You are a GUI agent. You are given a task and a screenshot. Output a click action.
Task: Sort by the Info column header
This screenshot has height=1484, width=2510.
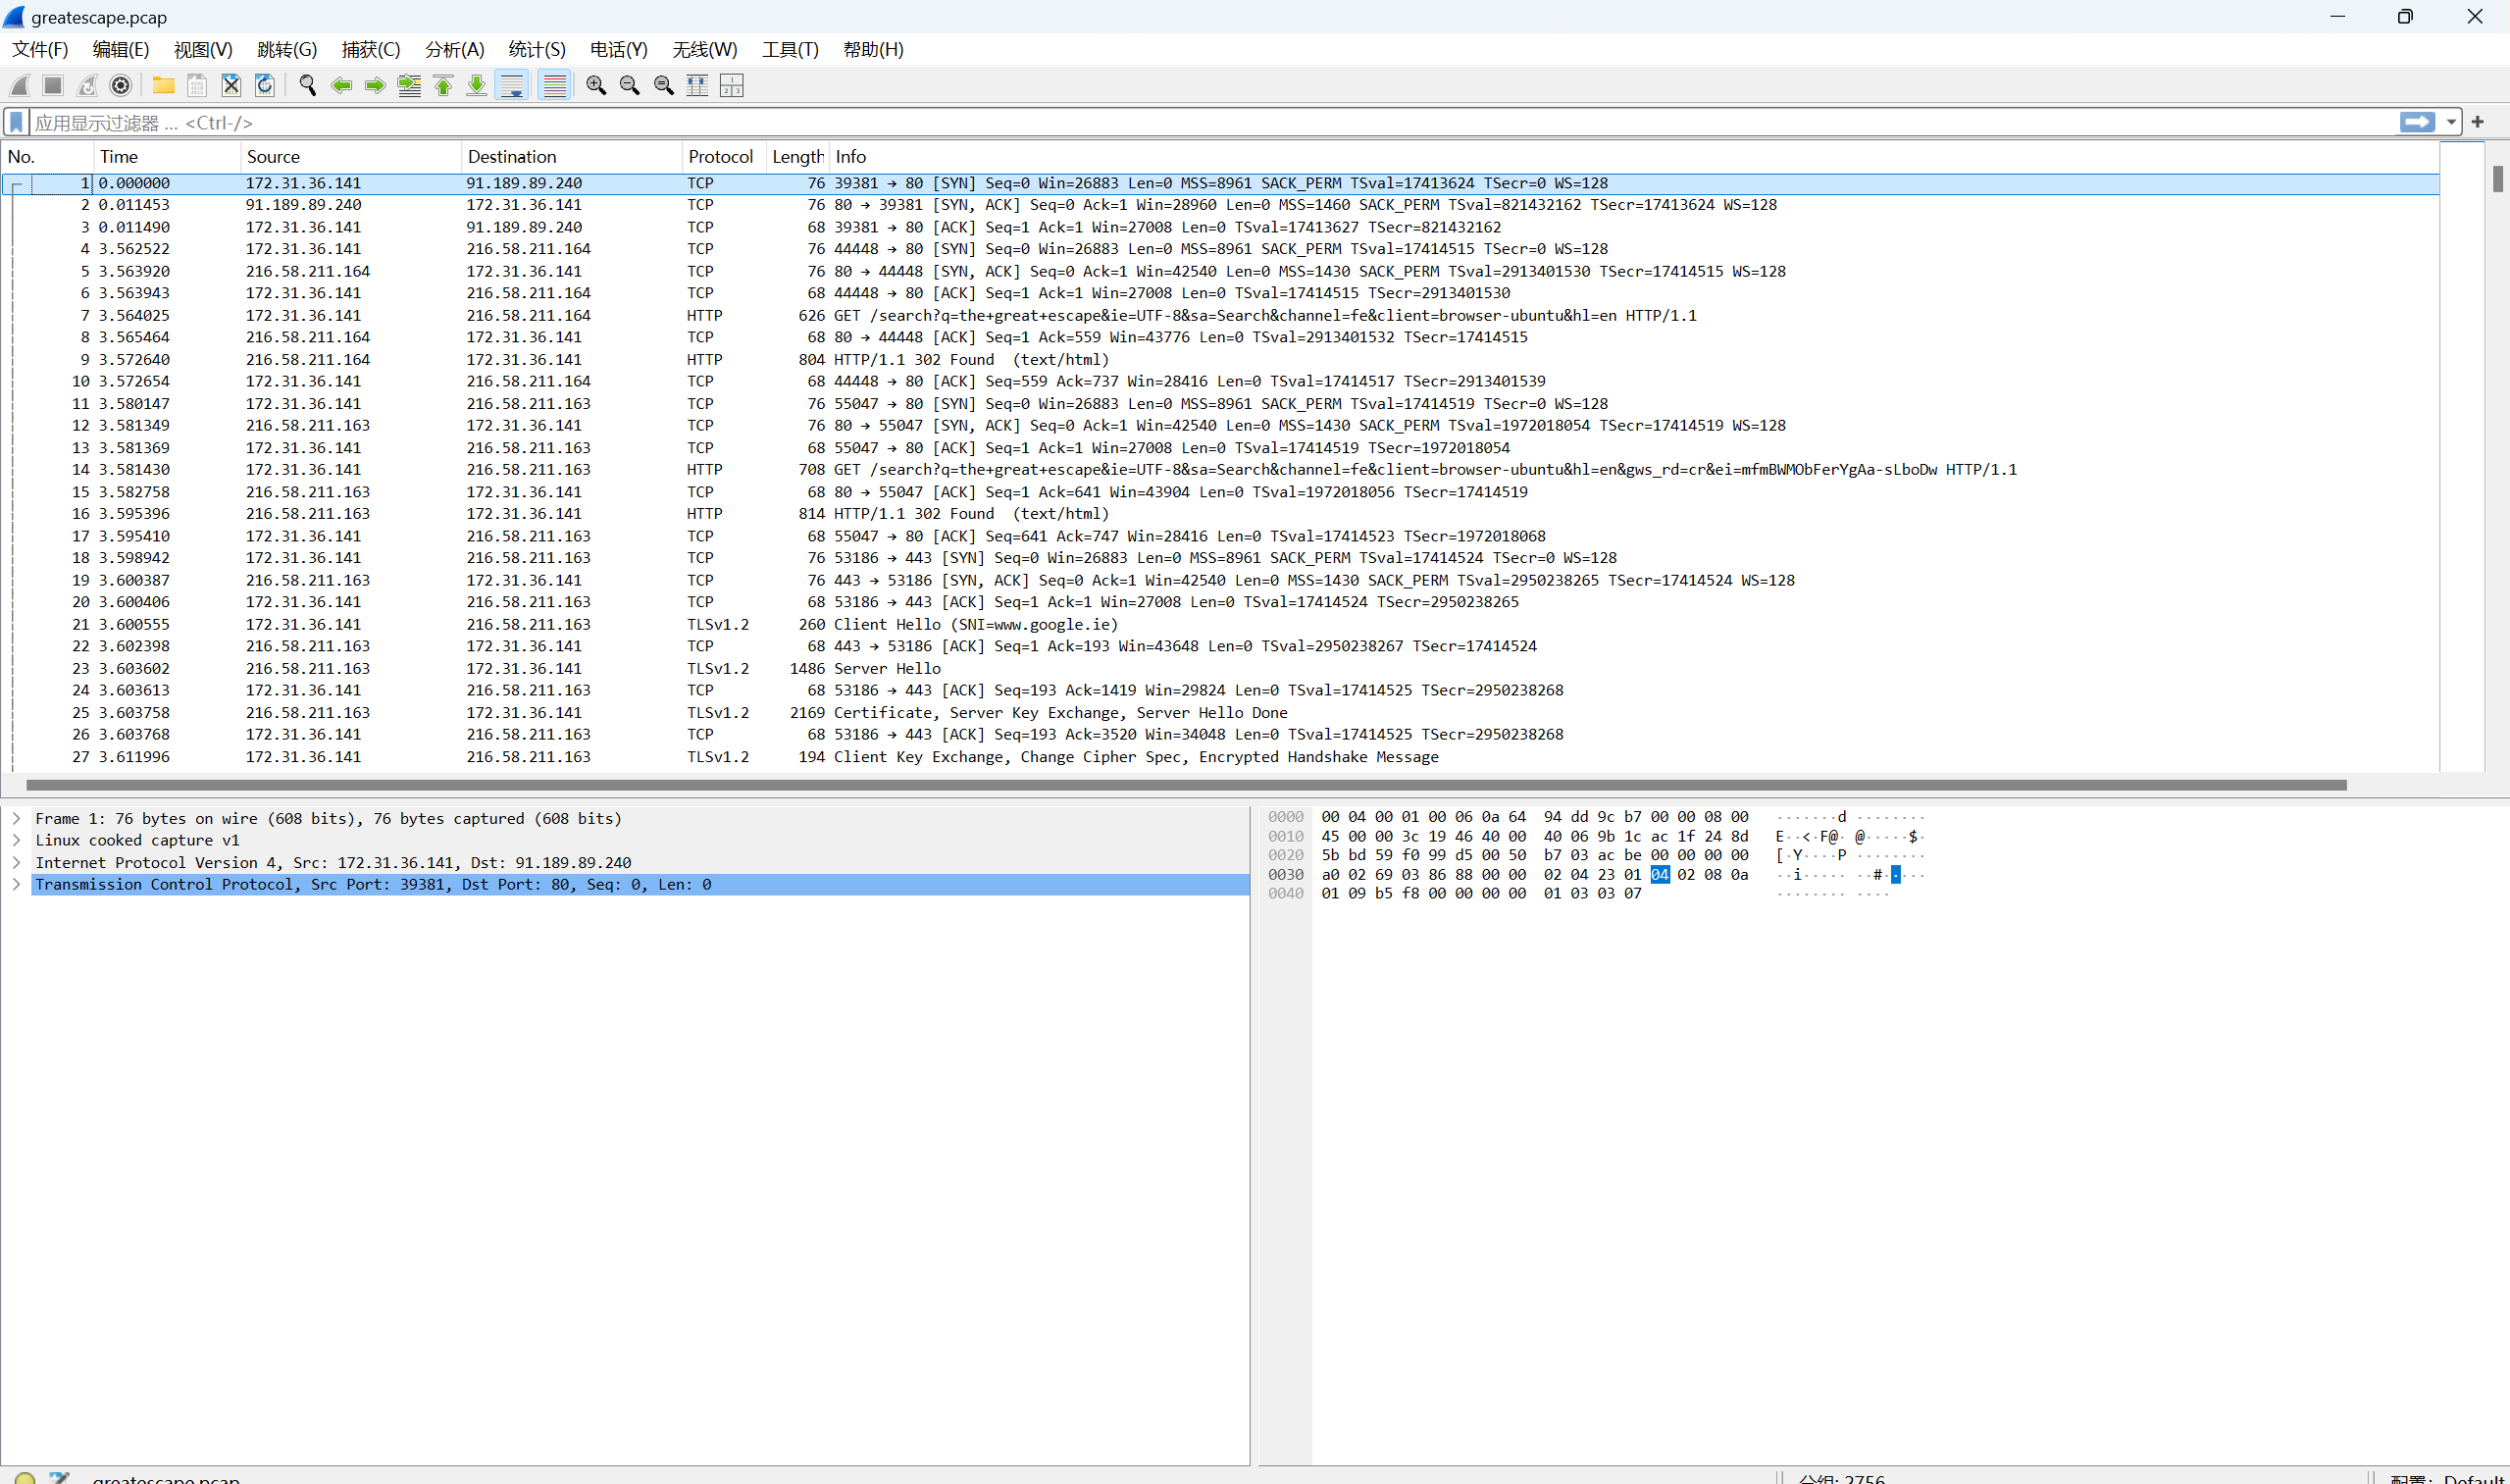(1634, 157)
